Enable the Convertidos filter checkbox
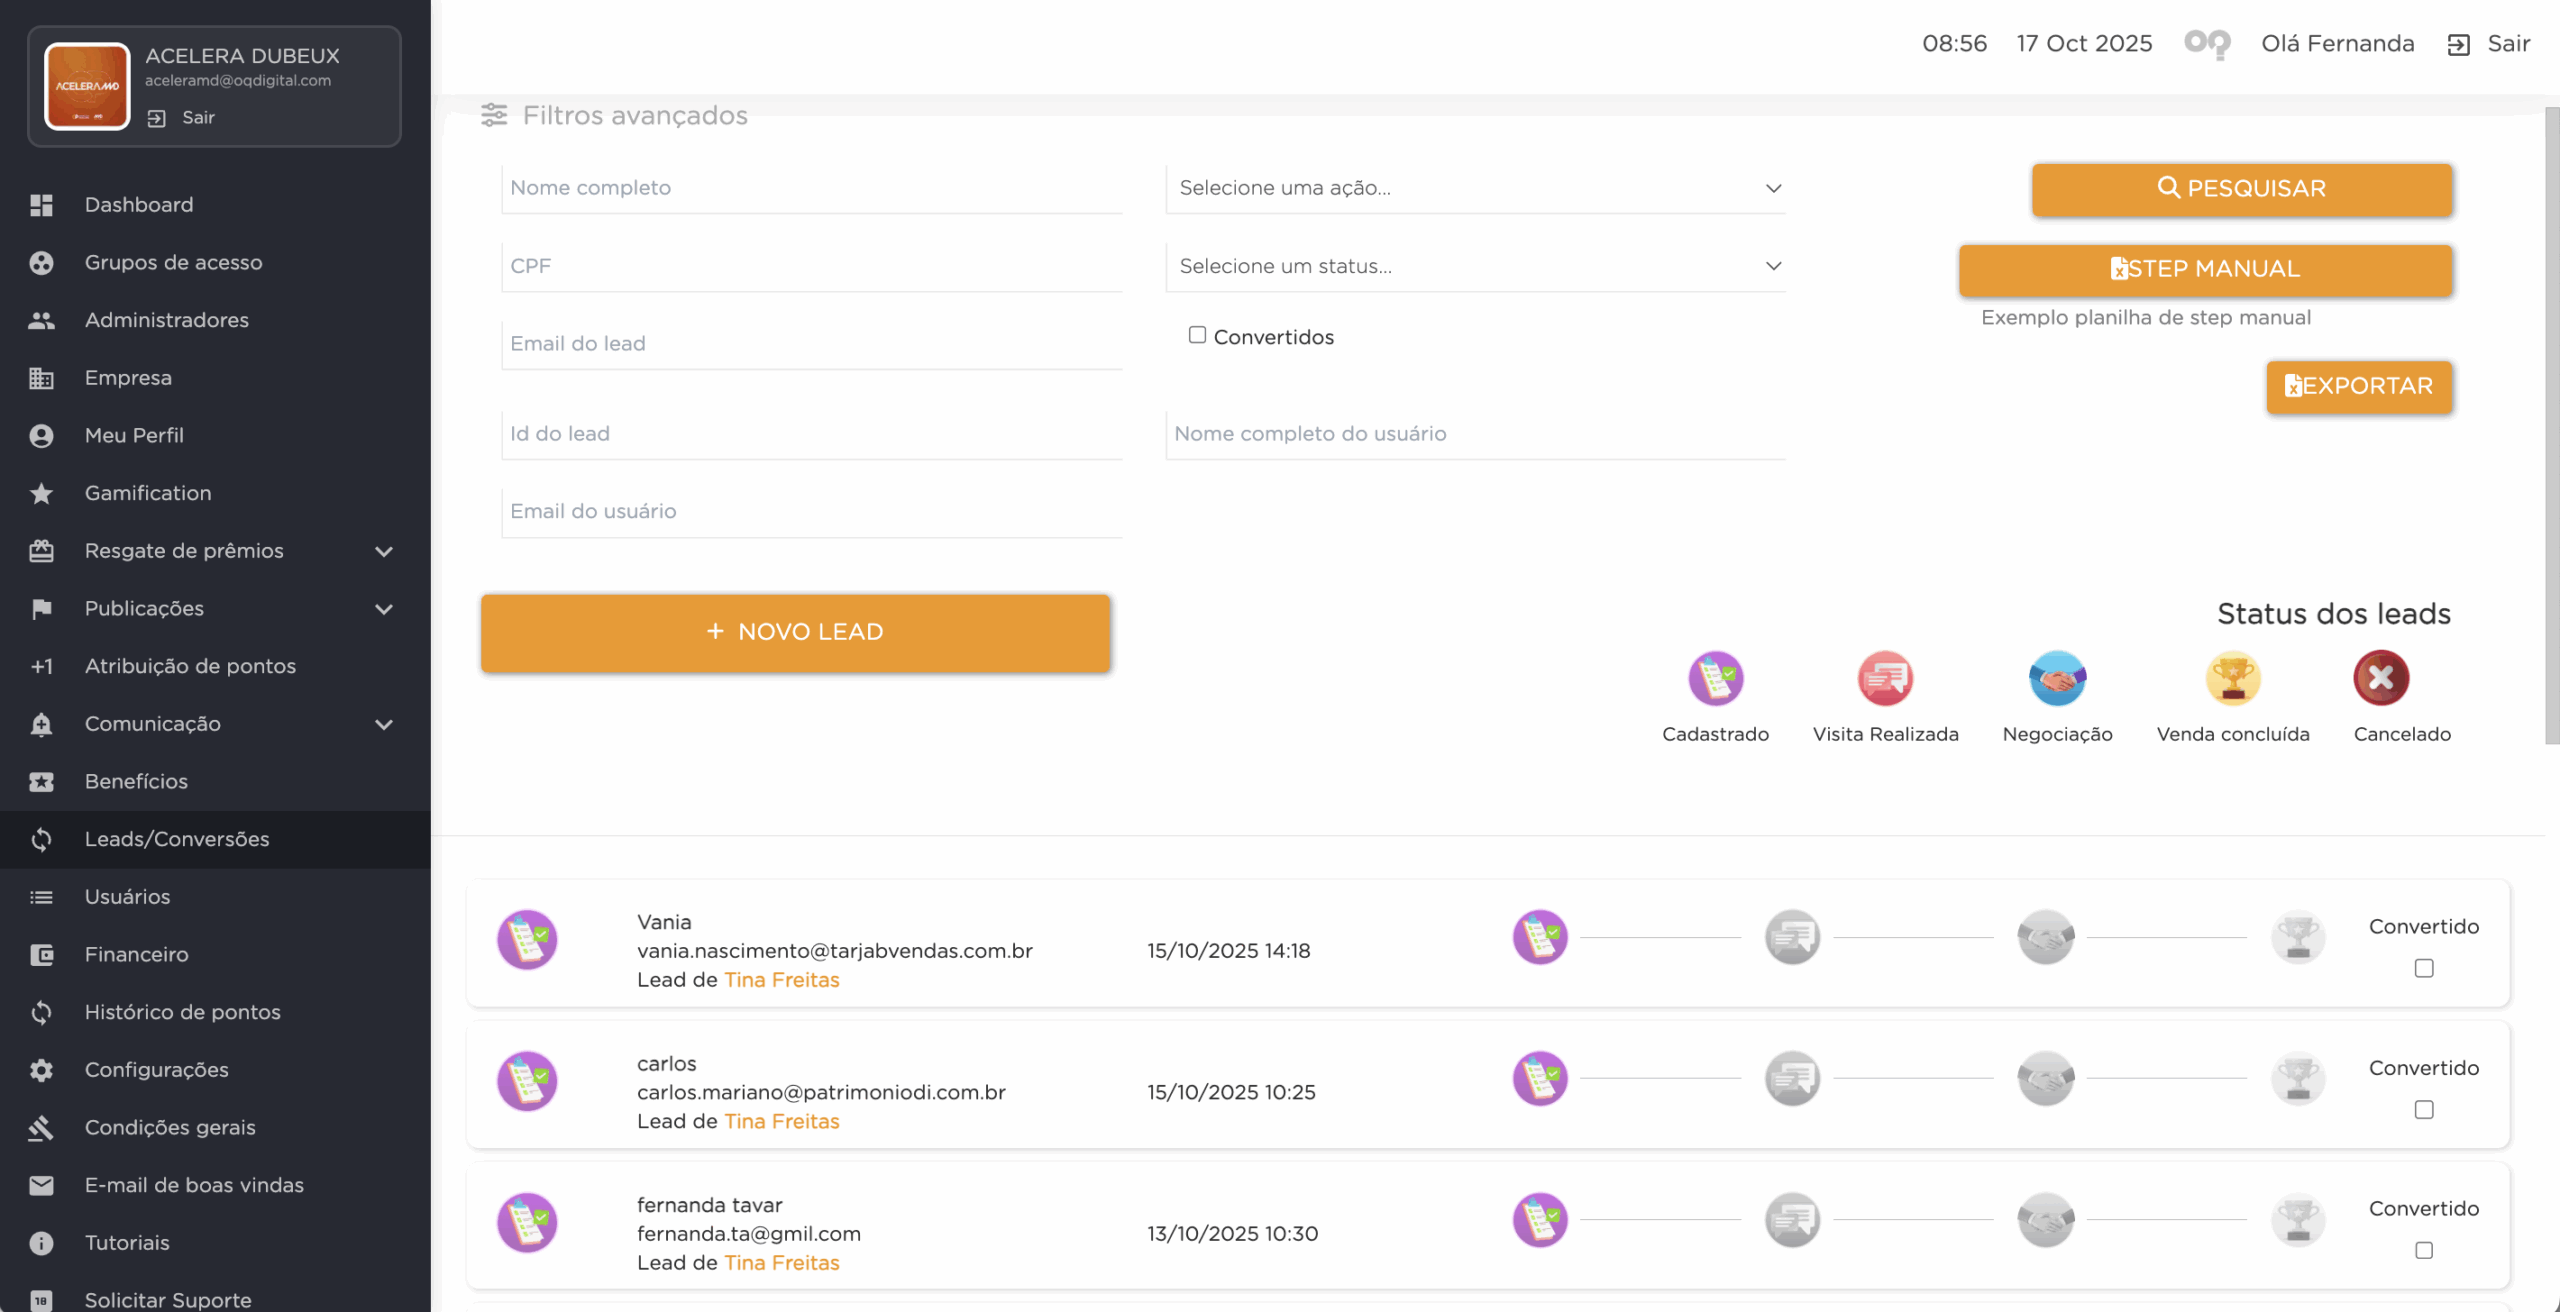This screenshot has width=2560, height=1312. [x=1197, y=335]
